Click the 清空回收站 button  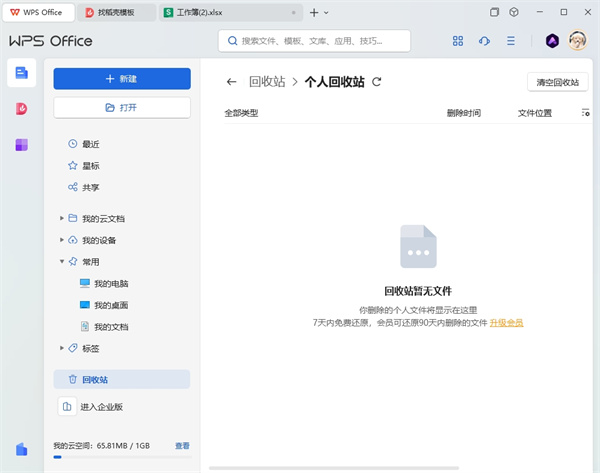click(558, 82)
